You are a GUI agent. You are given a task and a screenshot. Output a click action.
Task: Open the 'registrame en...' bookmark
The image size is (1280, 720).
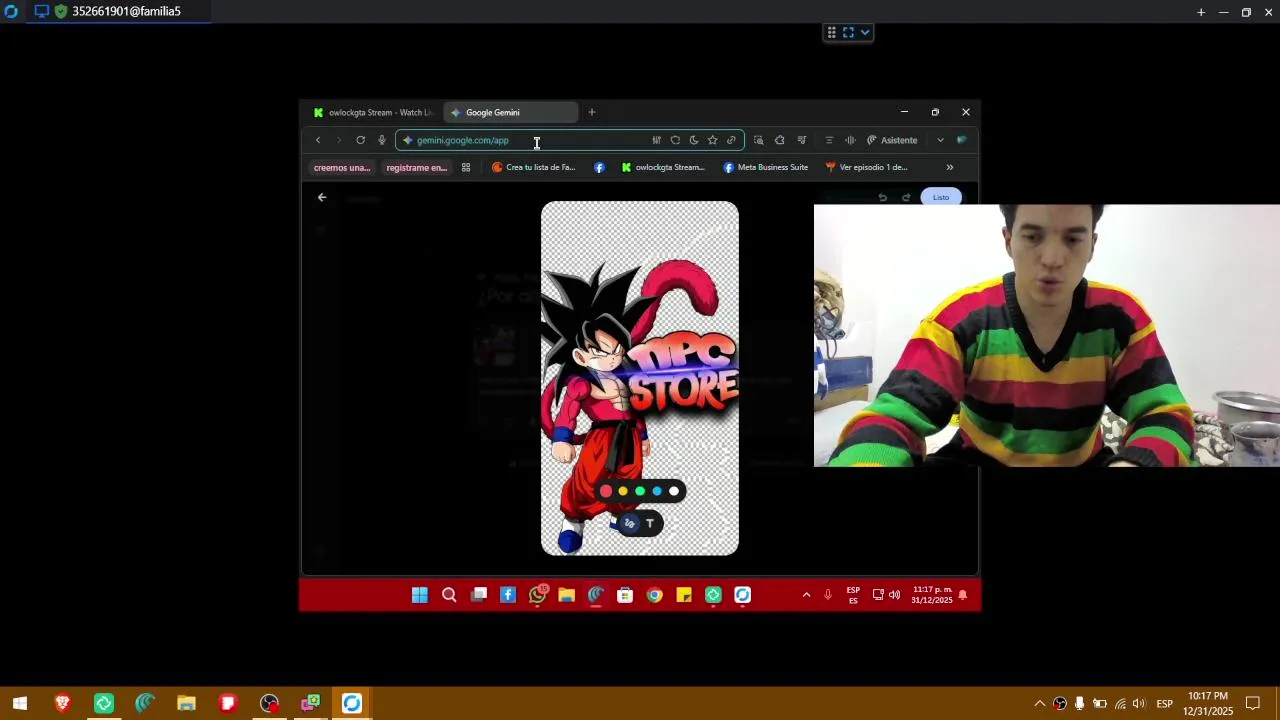pyautogui.click(x=416, y=167)
